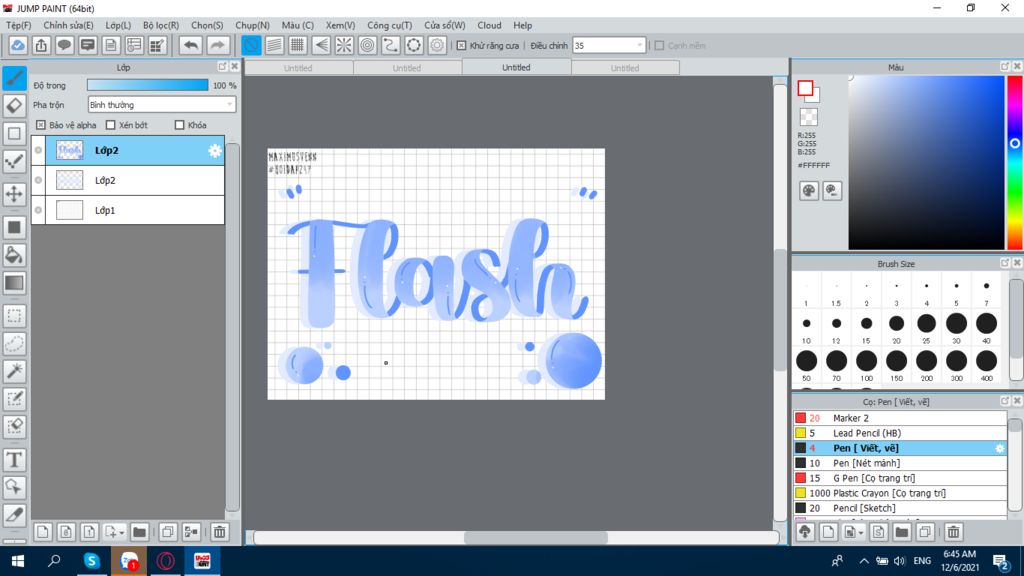Screen dimensions: 1024x576
Task: Select the Brush tool in left toolbar
Action: click(14, 78)
